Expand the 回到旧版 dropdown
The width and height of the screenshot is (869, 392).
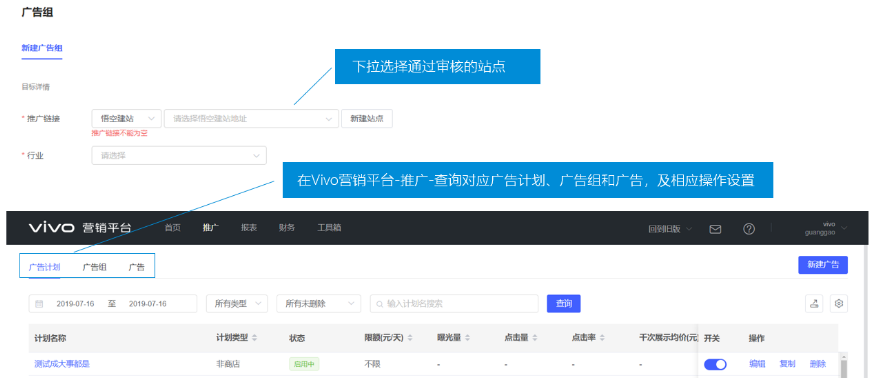(x=670, y=228)
